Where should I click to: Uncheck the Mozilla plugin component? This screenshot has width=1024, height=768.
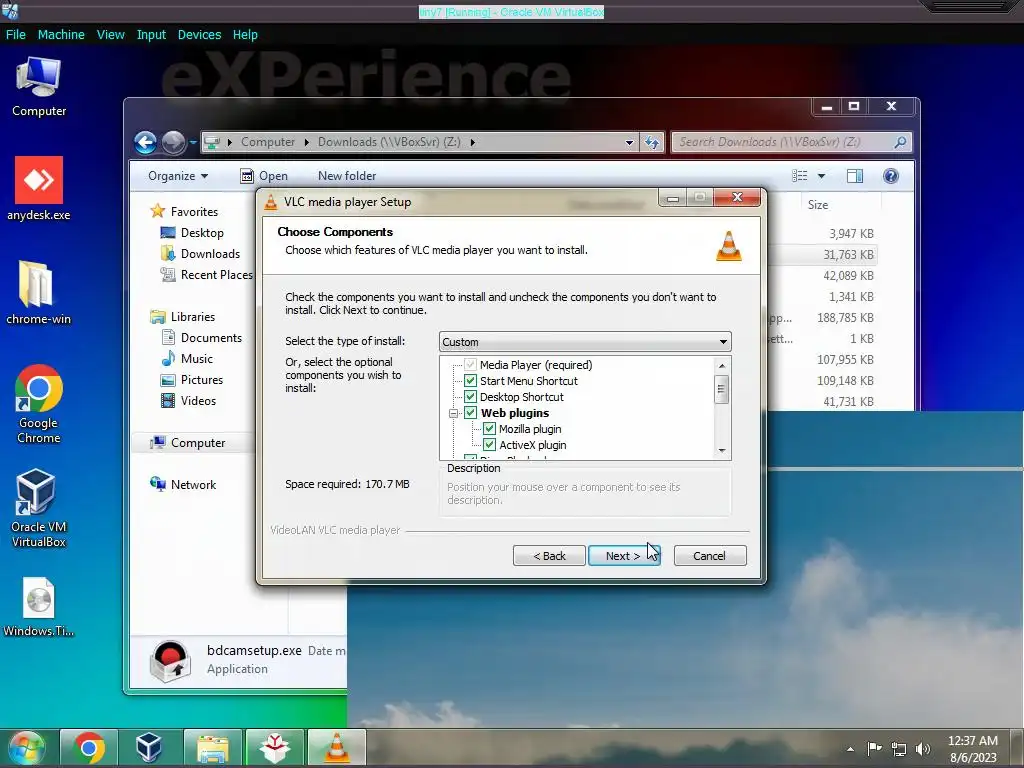click(x=489, y=429)
